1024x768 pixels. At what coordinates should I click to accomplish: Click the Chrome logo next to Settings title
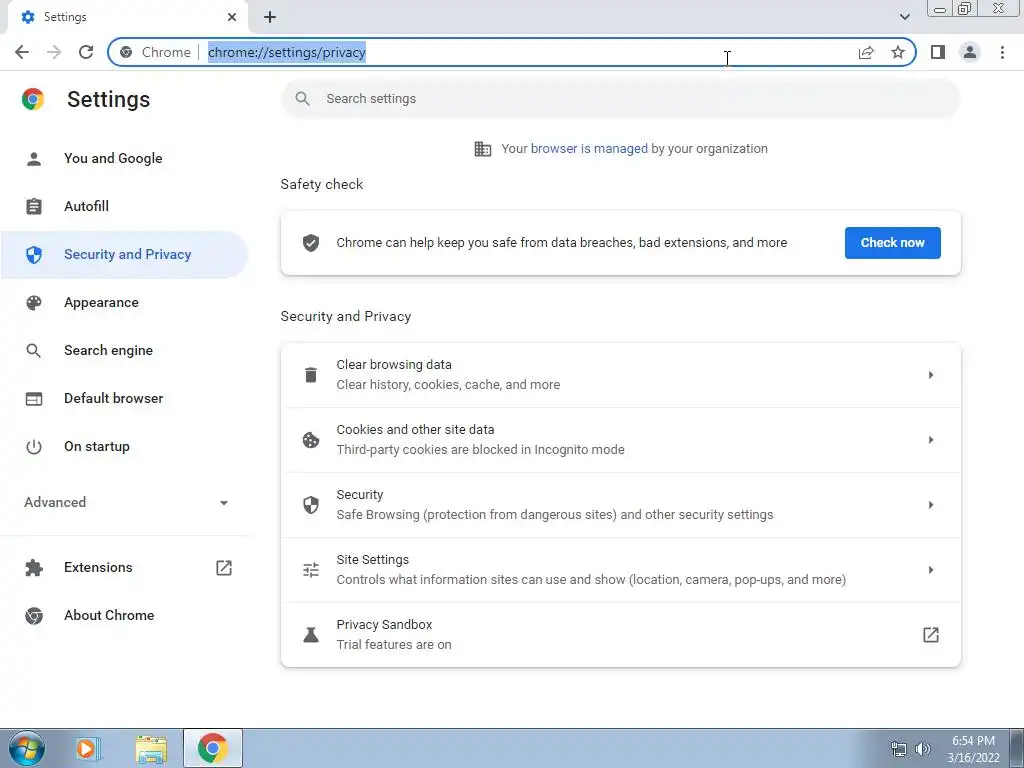[33, 99]
